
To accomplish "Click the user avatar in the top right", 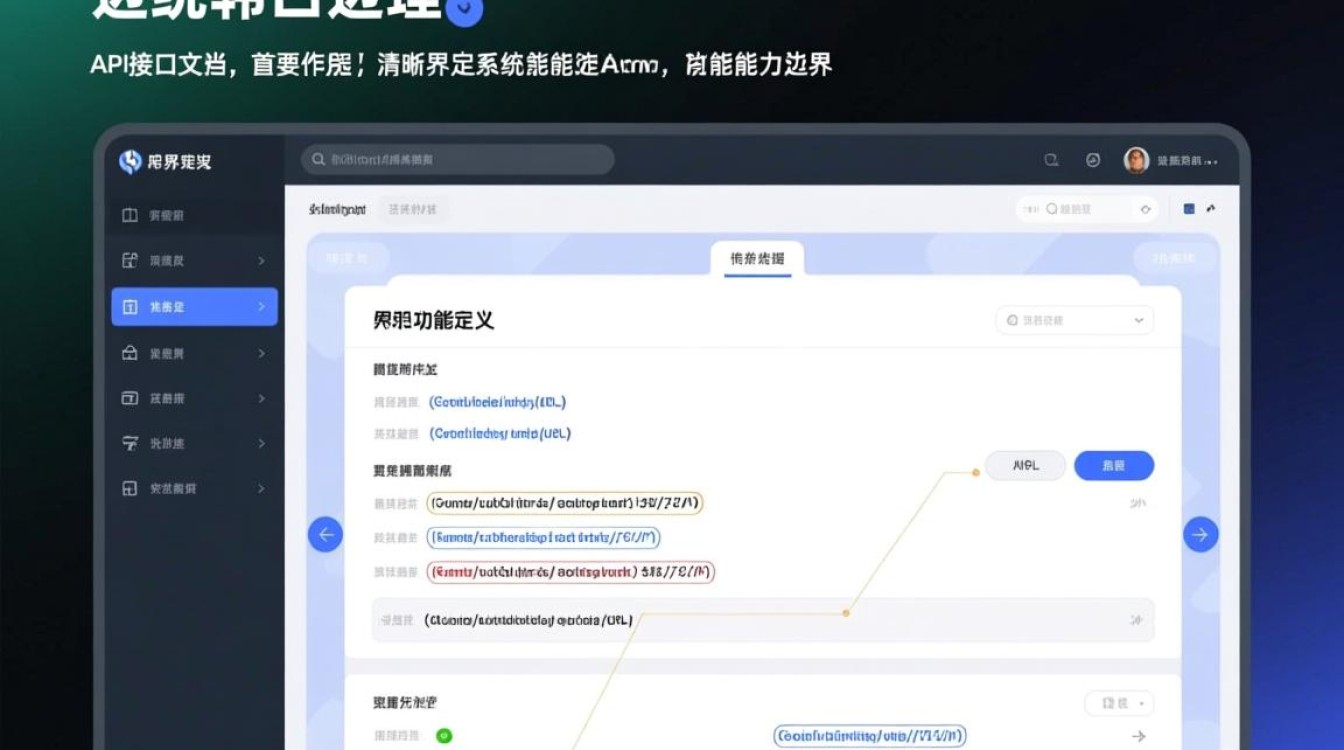I will click(x=1134, y=160).
